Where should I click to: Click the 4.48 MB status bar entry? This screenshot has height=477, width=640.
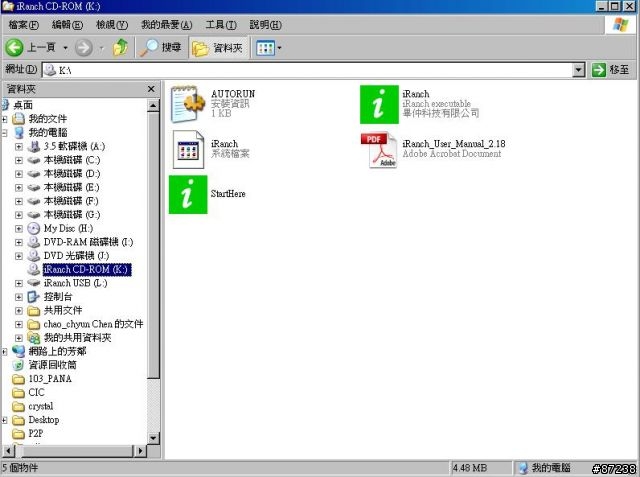[470, 468]
